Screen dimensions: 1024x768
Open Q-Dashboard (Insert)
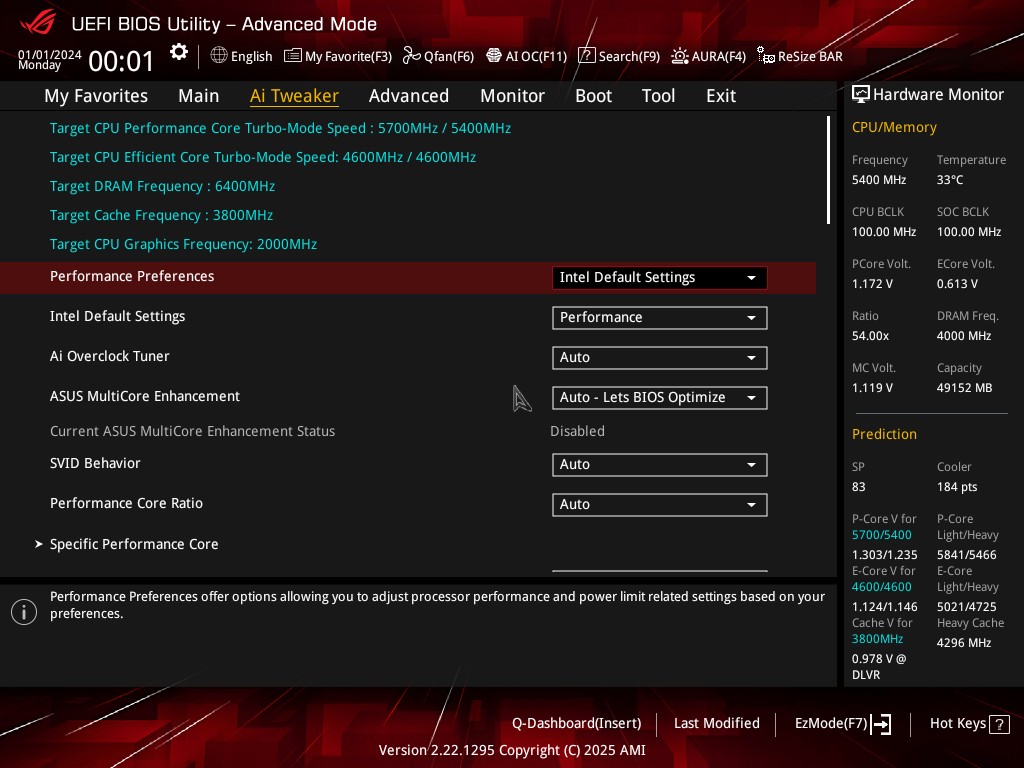[576, 724]
